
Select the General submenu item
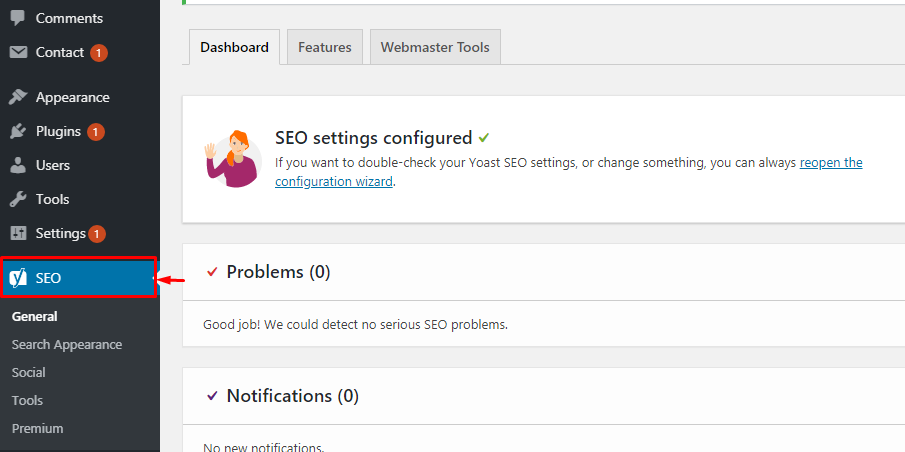35,316
